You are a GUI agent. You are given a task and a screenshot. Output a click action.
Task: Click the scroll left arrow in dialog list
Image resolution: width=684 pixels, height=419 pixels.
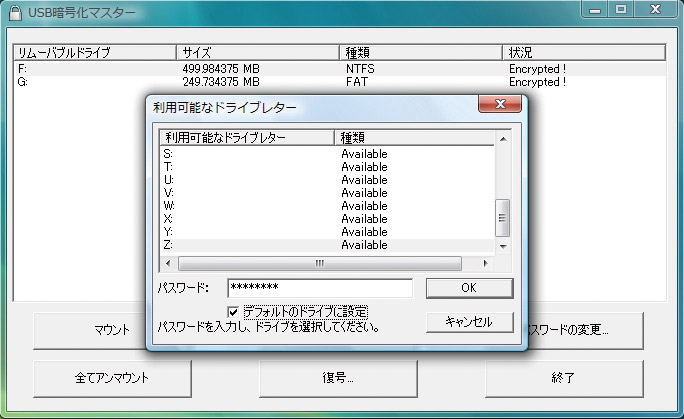coord(168,263)
